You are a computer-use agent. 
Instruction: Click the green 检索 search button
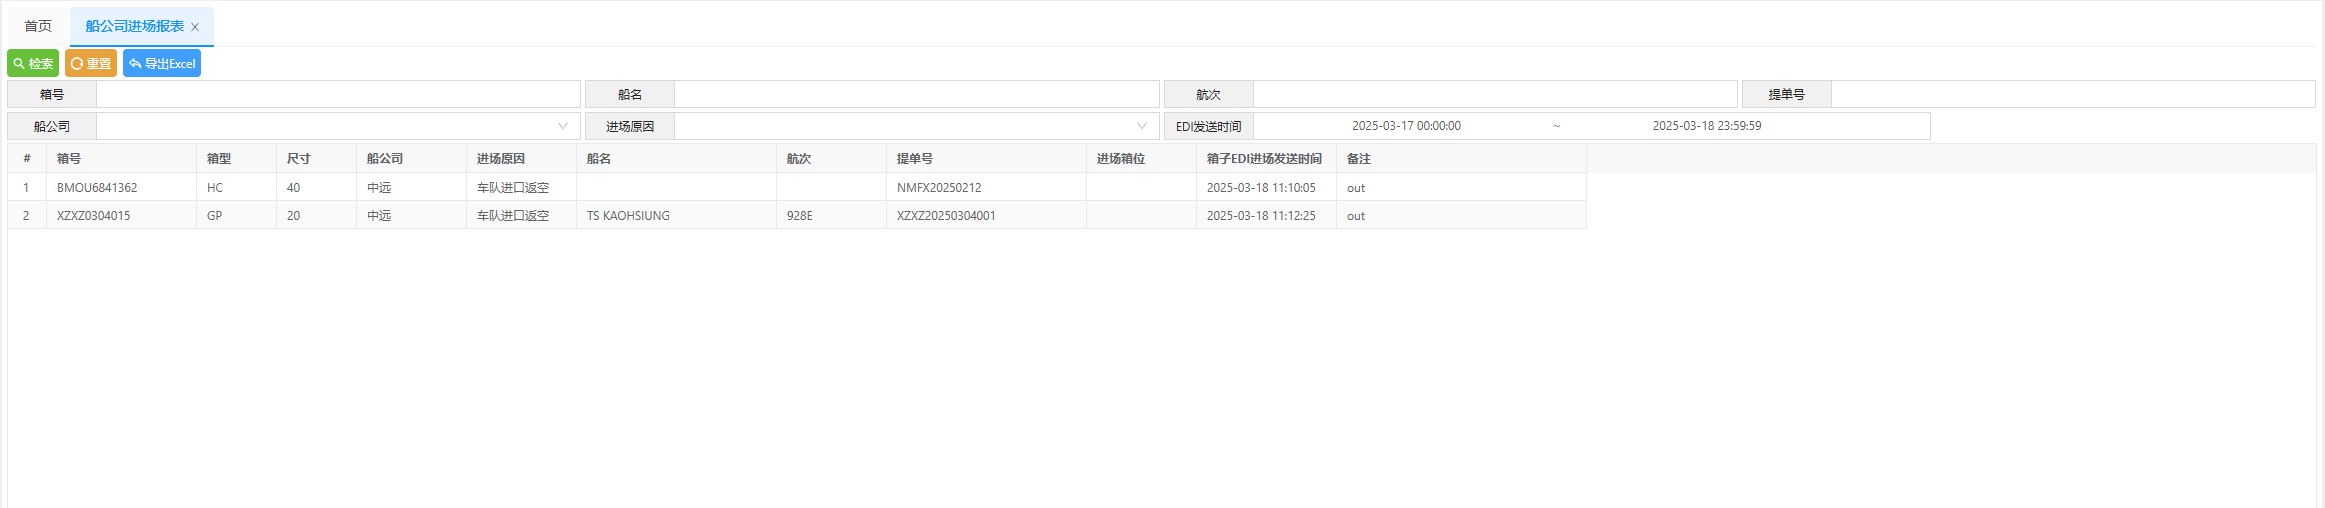pos(33,63)
